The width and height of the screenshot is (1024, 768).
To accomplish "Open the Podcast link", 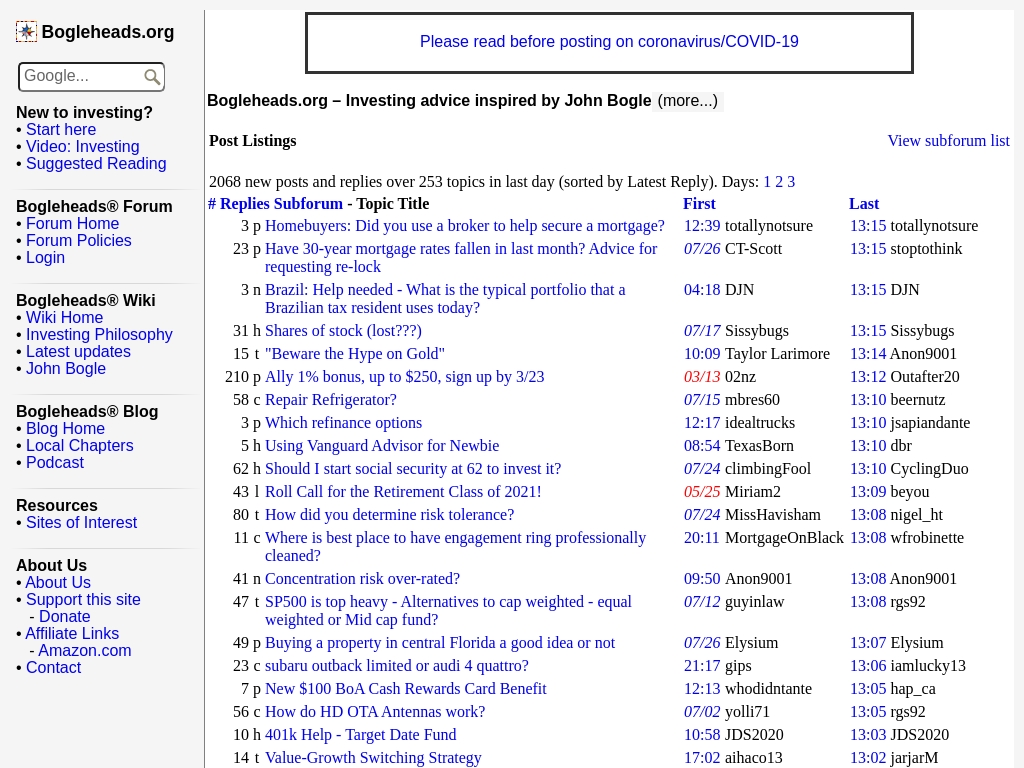I will point(55,462).
